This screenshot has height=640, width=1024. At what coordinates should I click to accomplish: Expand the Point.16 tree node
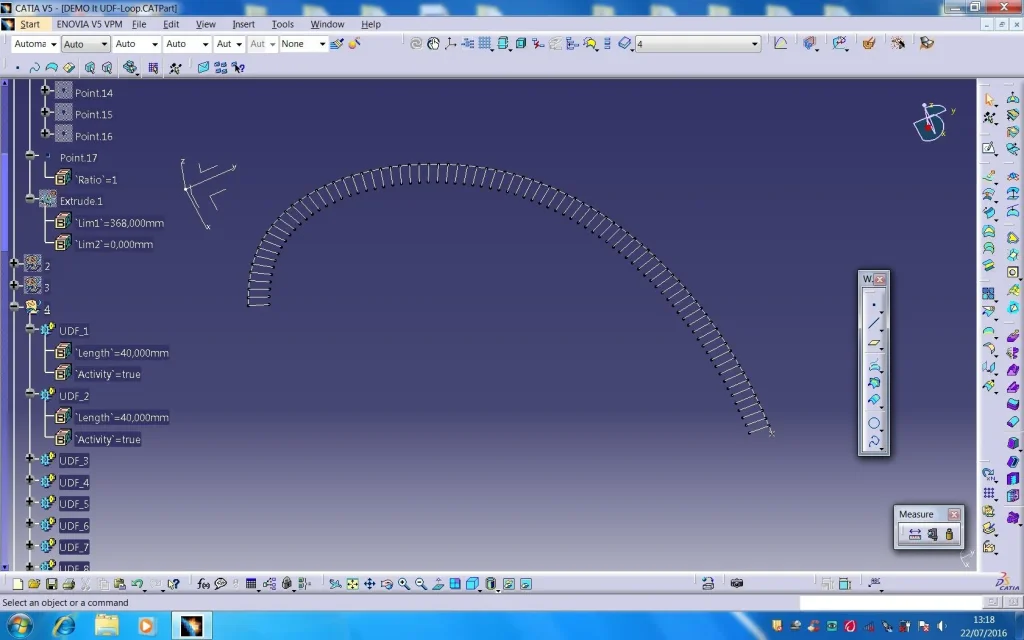point(45,133)
